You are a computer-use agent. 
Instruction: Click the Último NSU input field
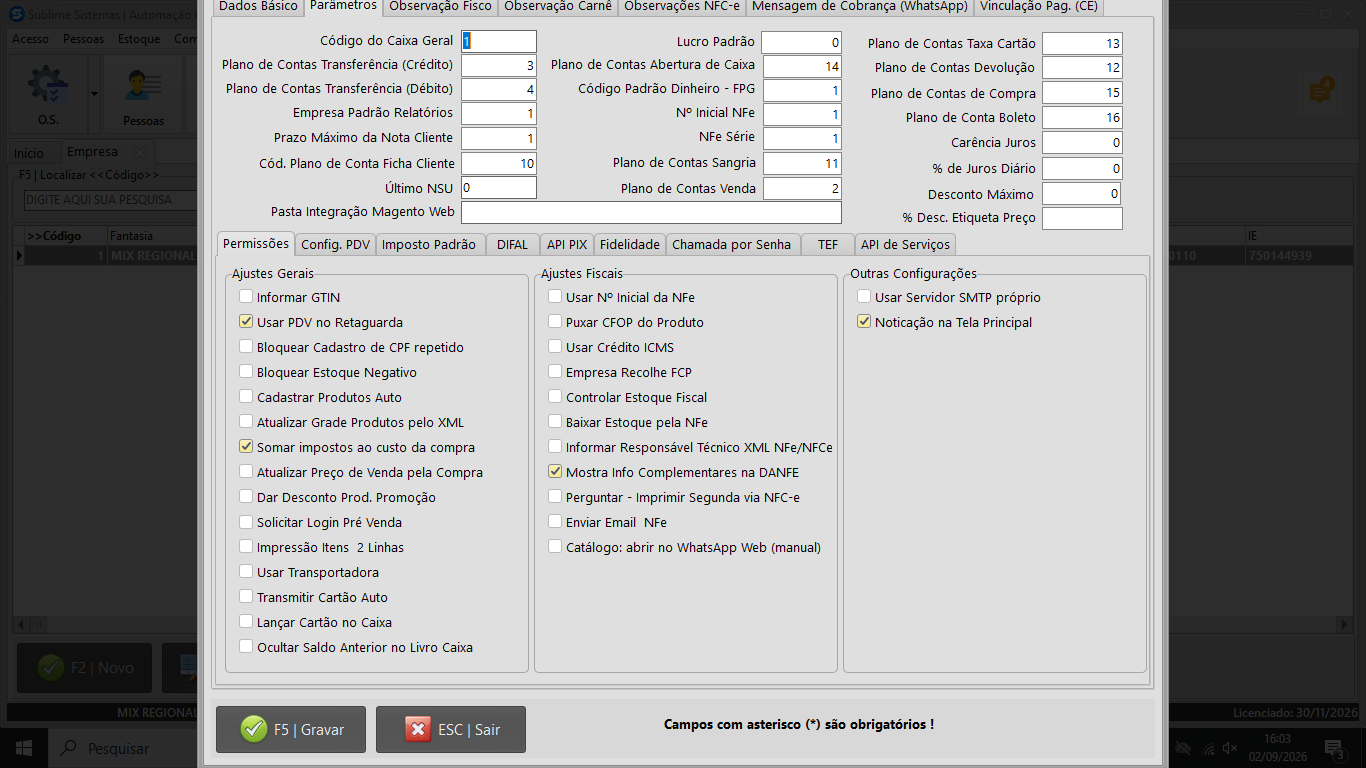(499, 187)
